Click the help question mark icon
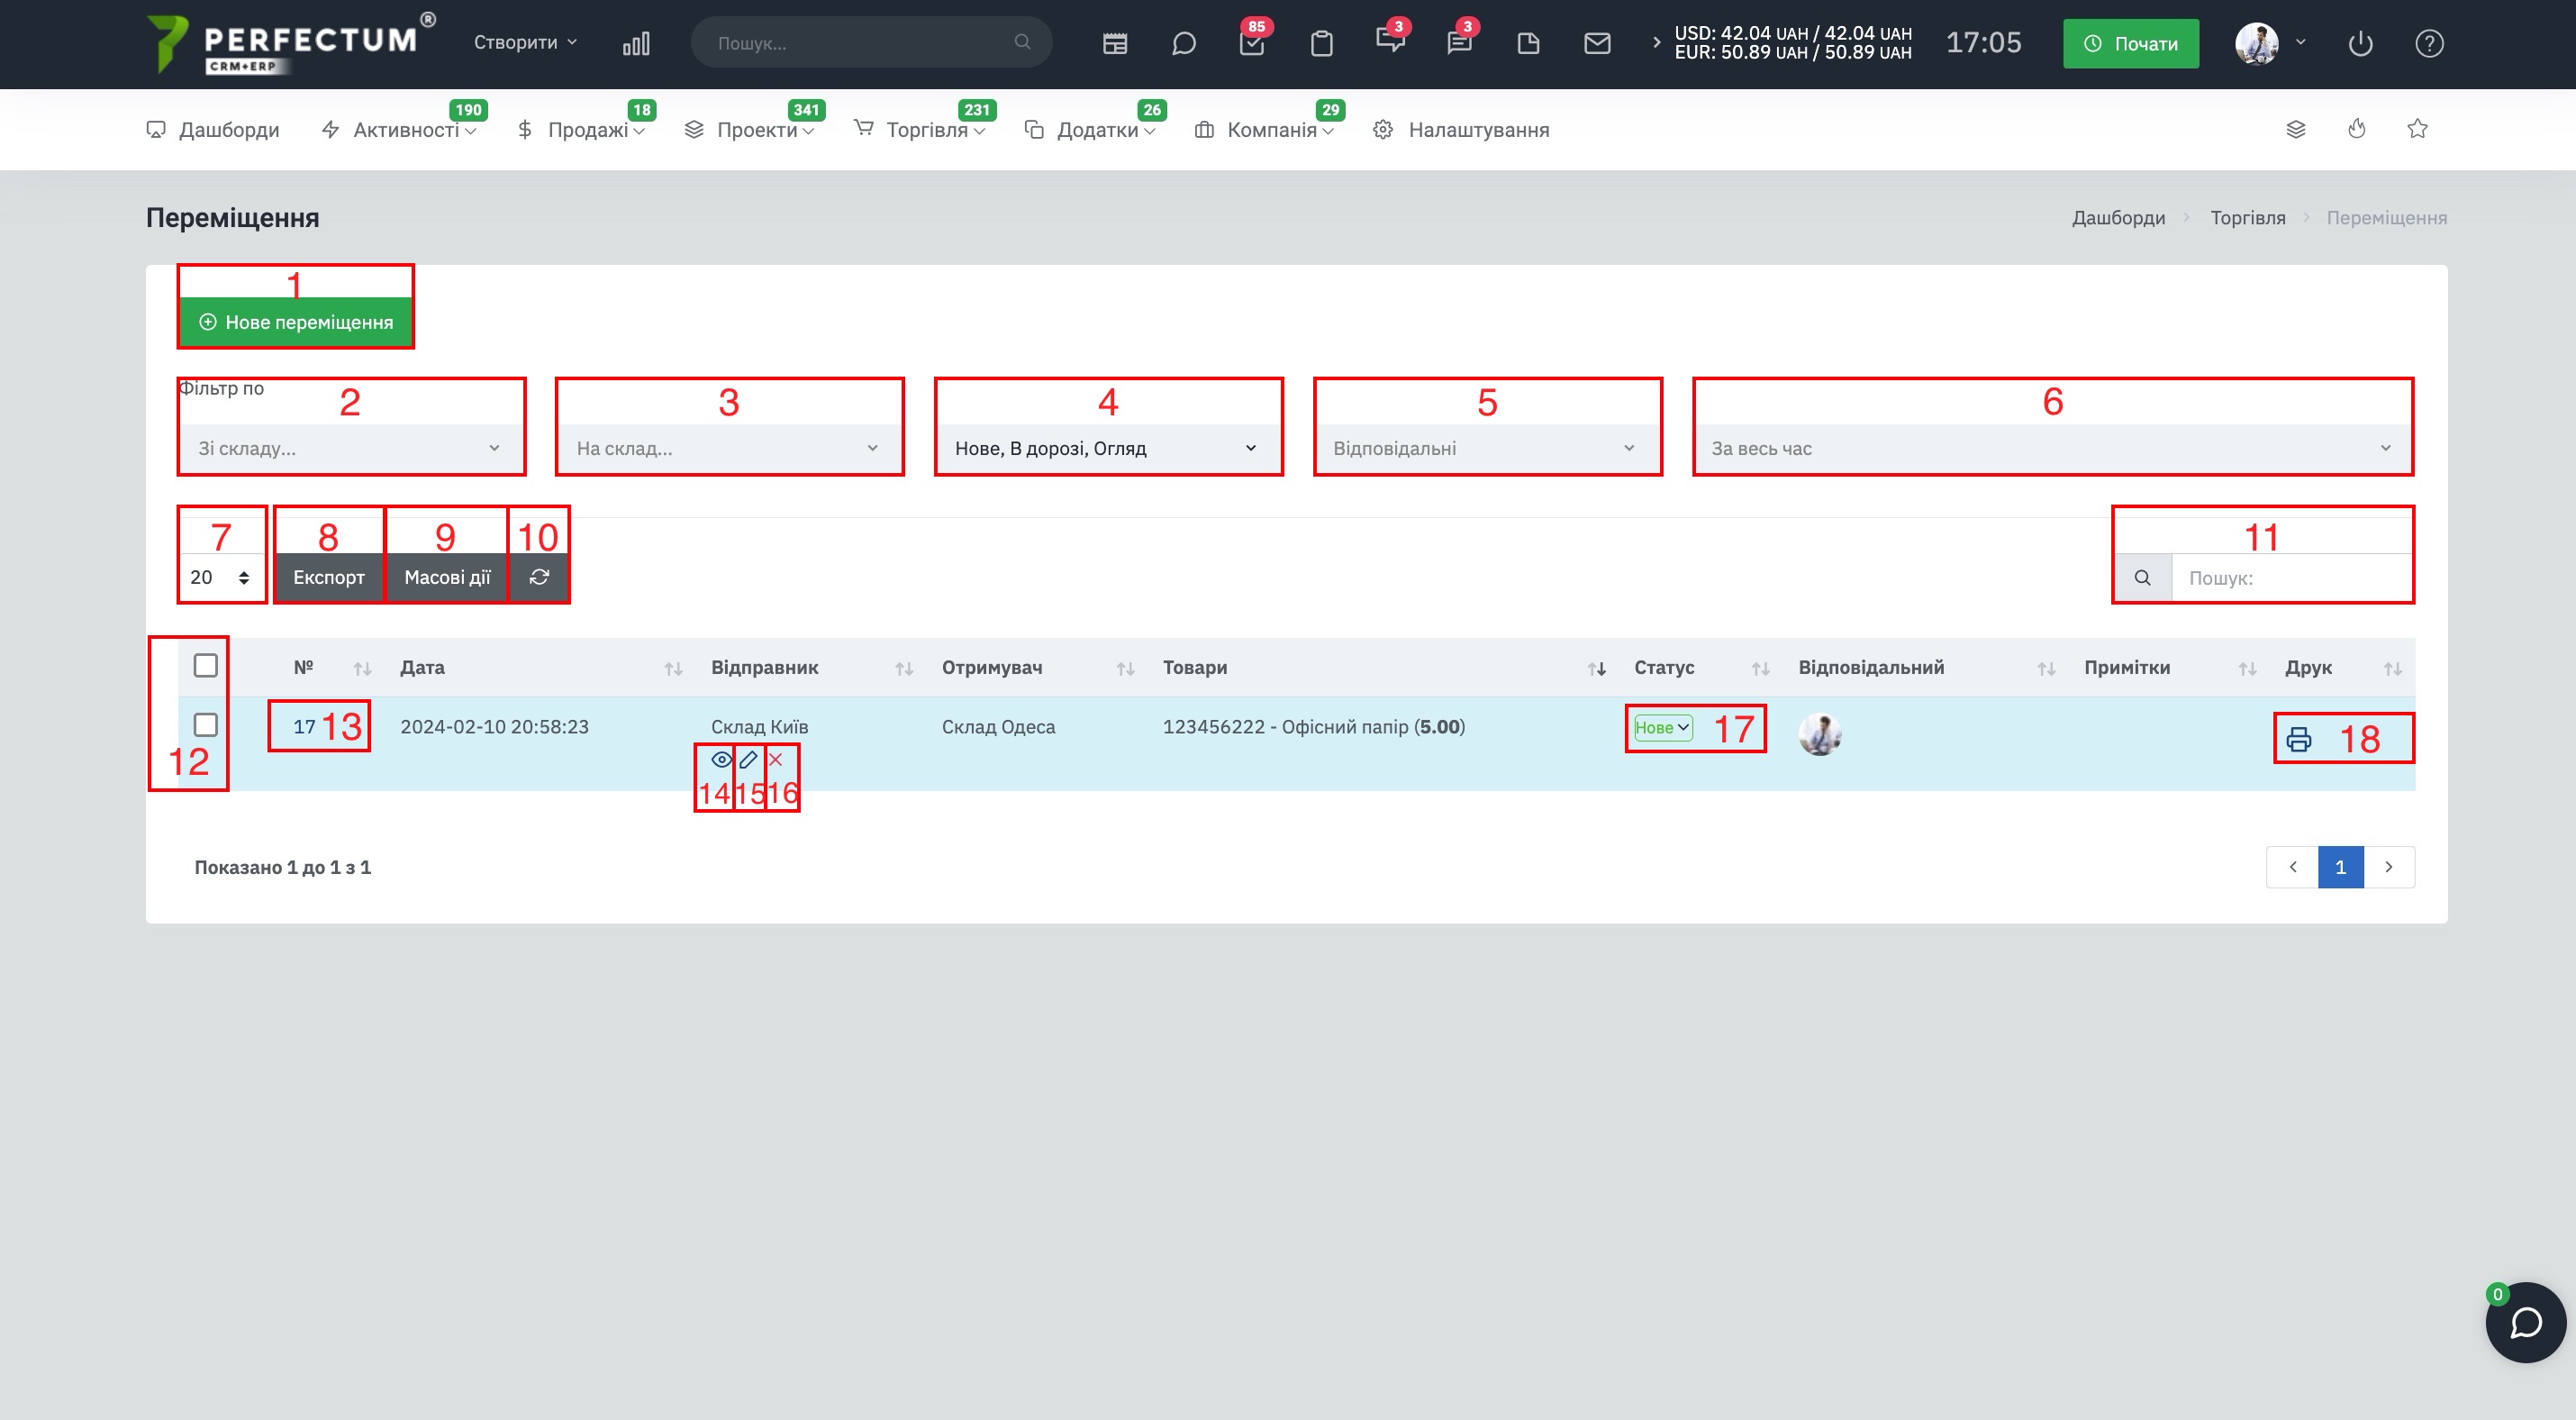The image size is (2576, 1420). pyautogui.click(x=2429, y=43)
